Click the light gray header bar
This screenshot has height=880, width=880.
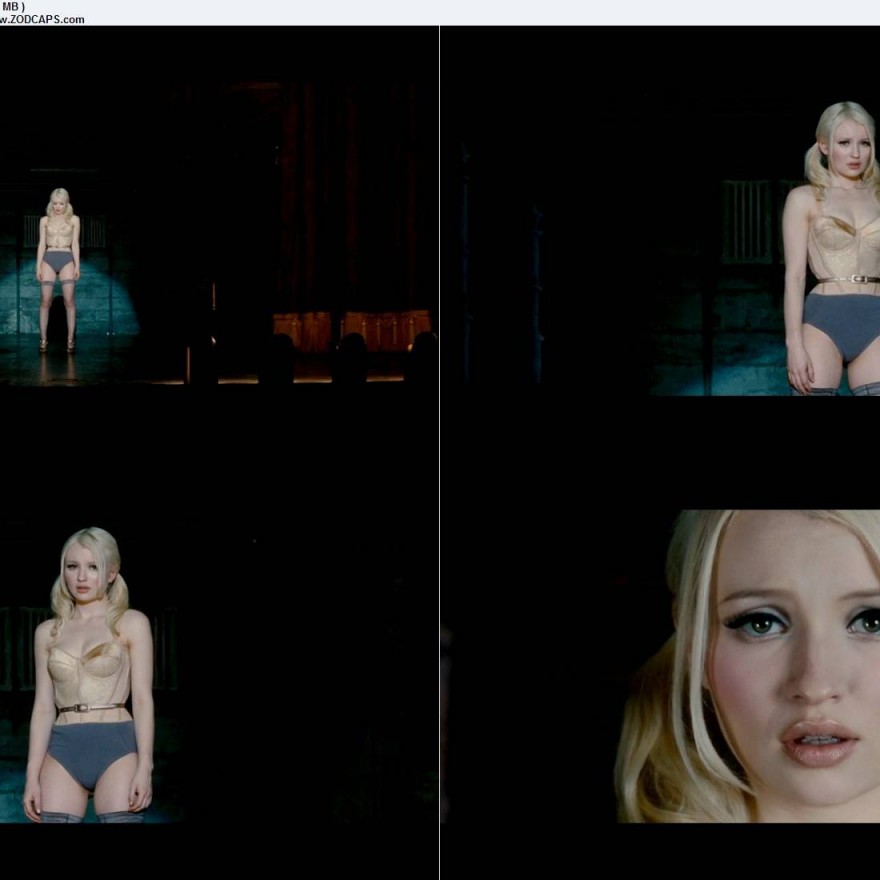pos(440,12)
